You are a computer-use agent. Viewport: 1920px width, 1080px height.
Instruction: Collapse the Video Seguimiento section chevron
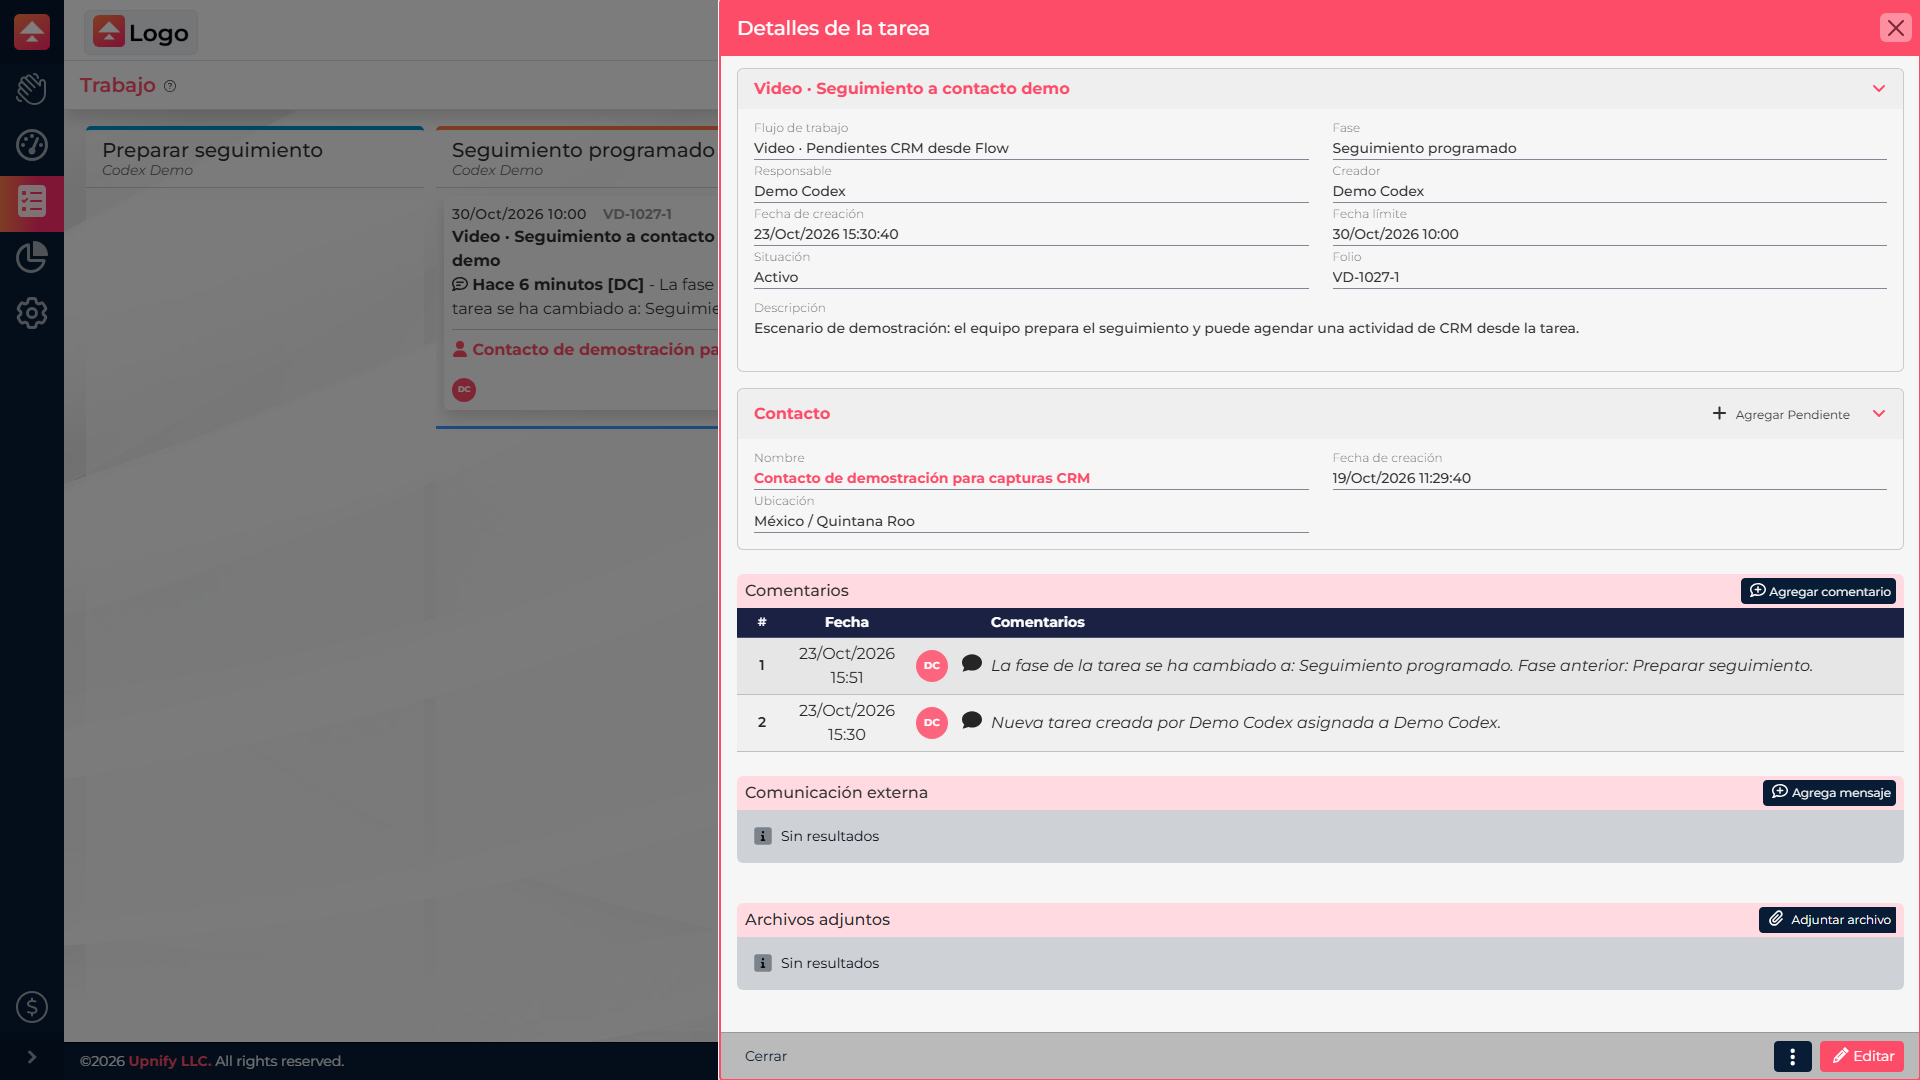point(1879,89)
